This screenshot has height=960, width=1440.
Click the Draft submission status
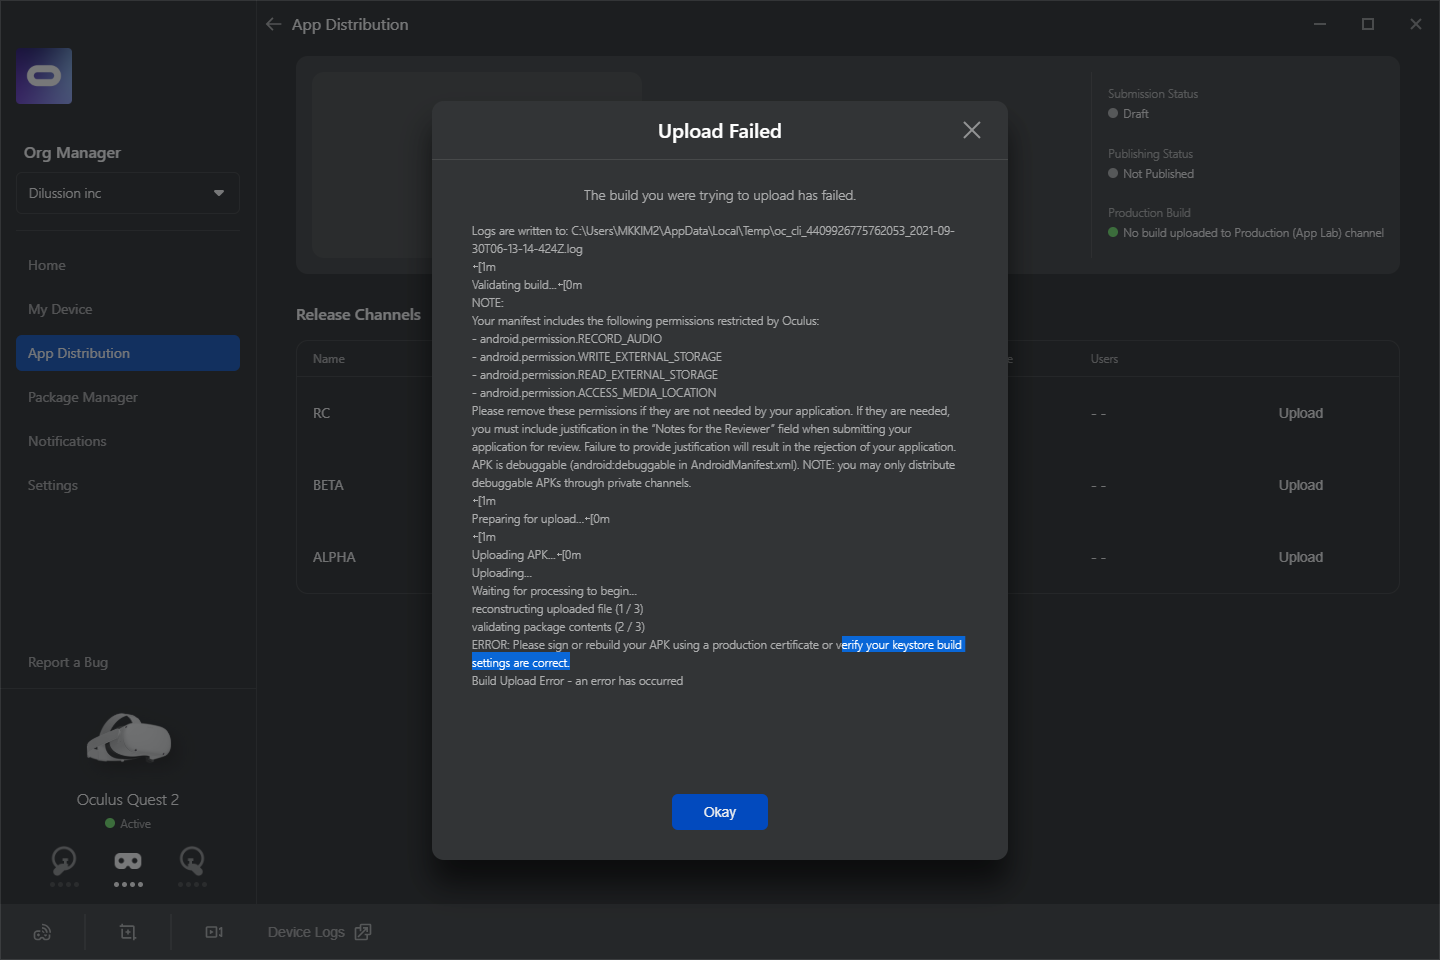(1128, 114)
